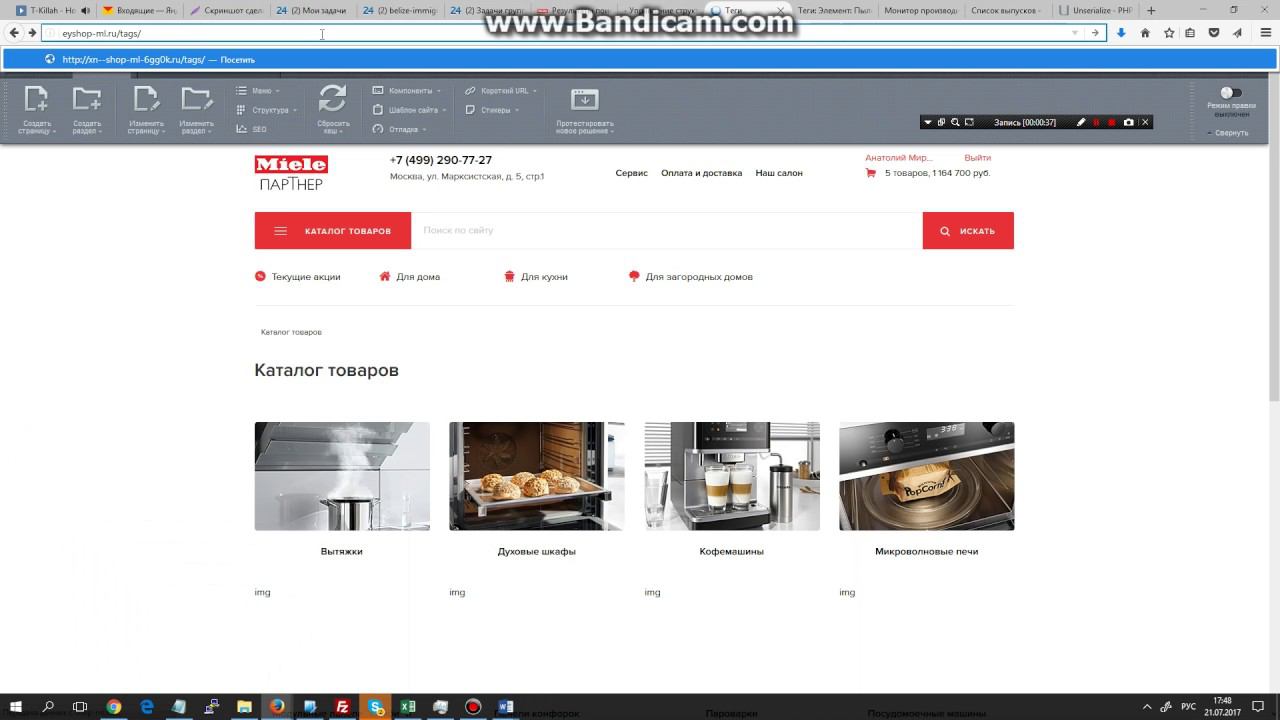The image size is (1280, 720).
Task: Open the SEO tool in admin panel
Action: point(252,129)
